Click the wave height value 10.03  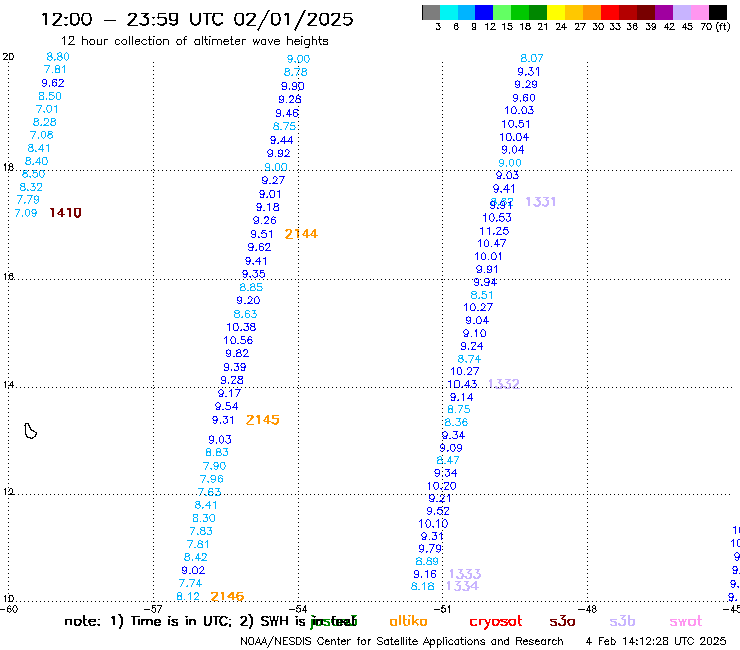tap(519, 110)
